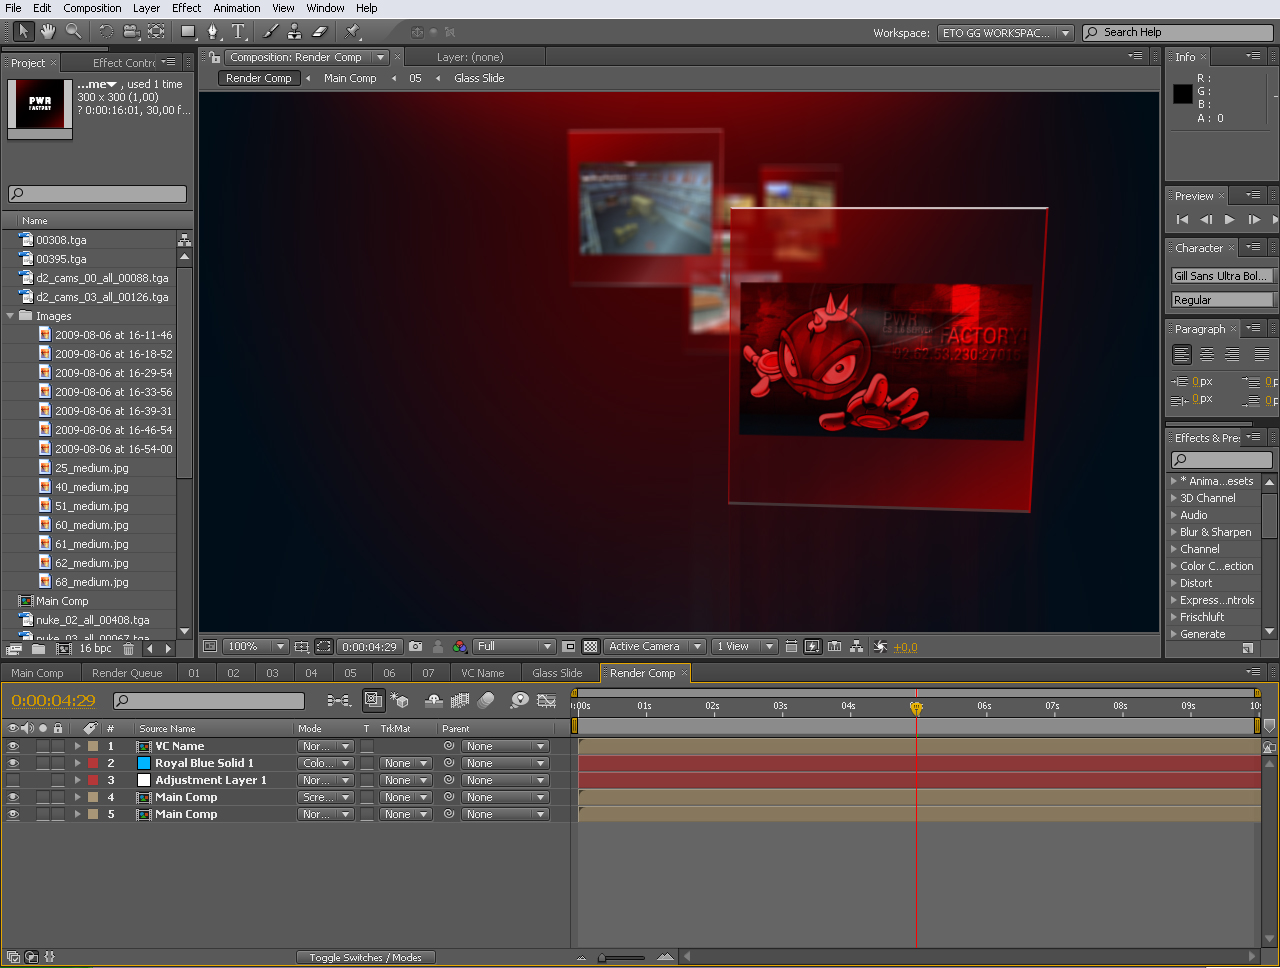Image resolution: width=1280 pixels, height=968 pixels.
Task: Select the Hand tool
Action: tap(48, 32)
